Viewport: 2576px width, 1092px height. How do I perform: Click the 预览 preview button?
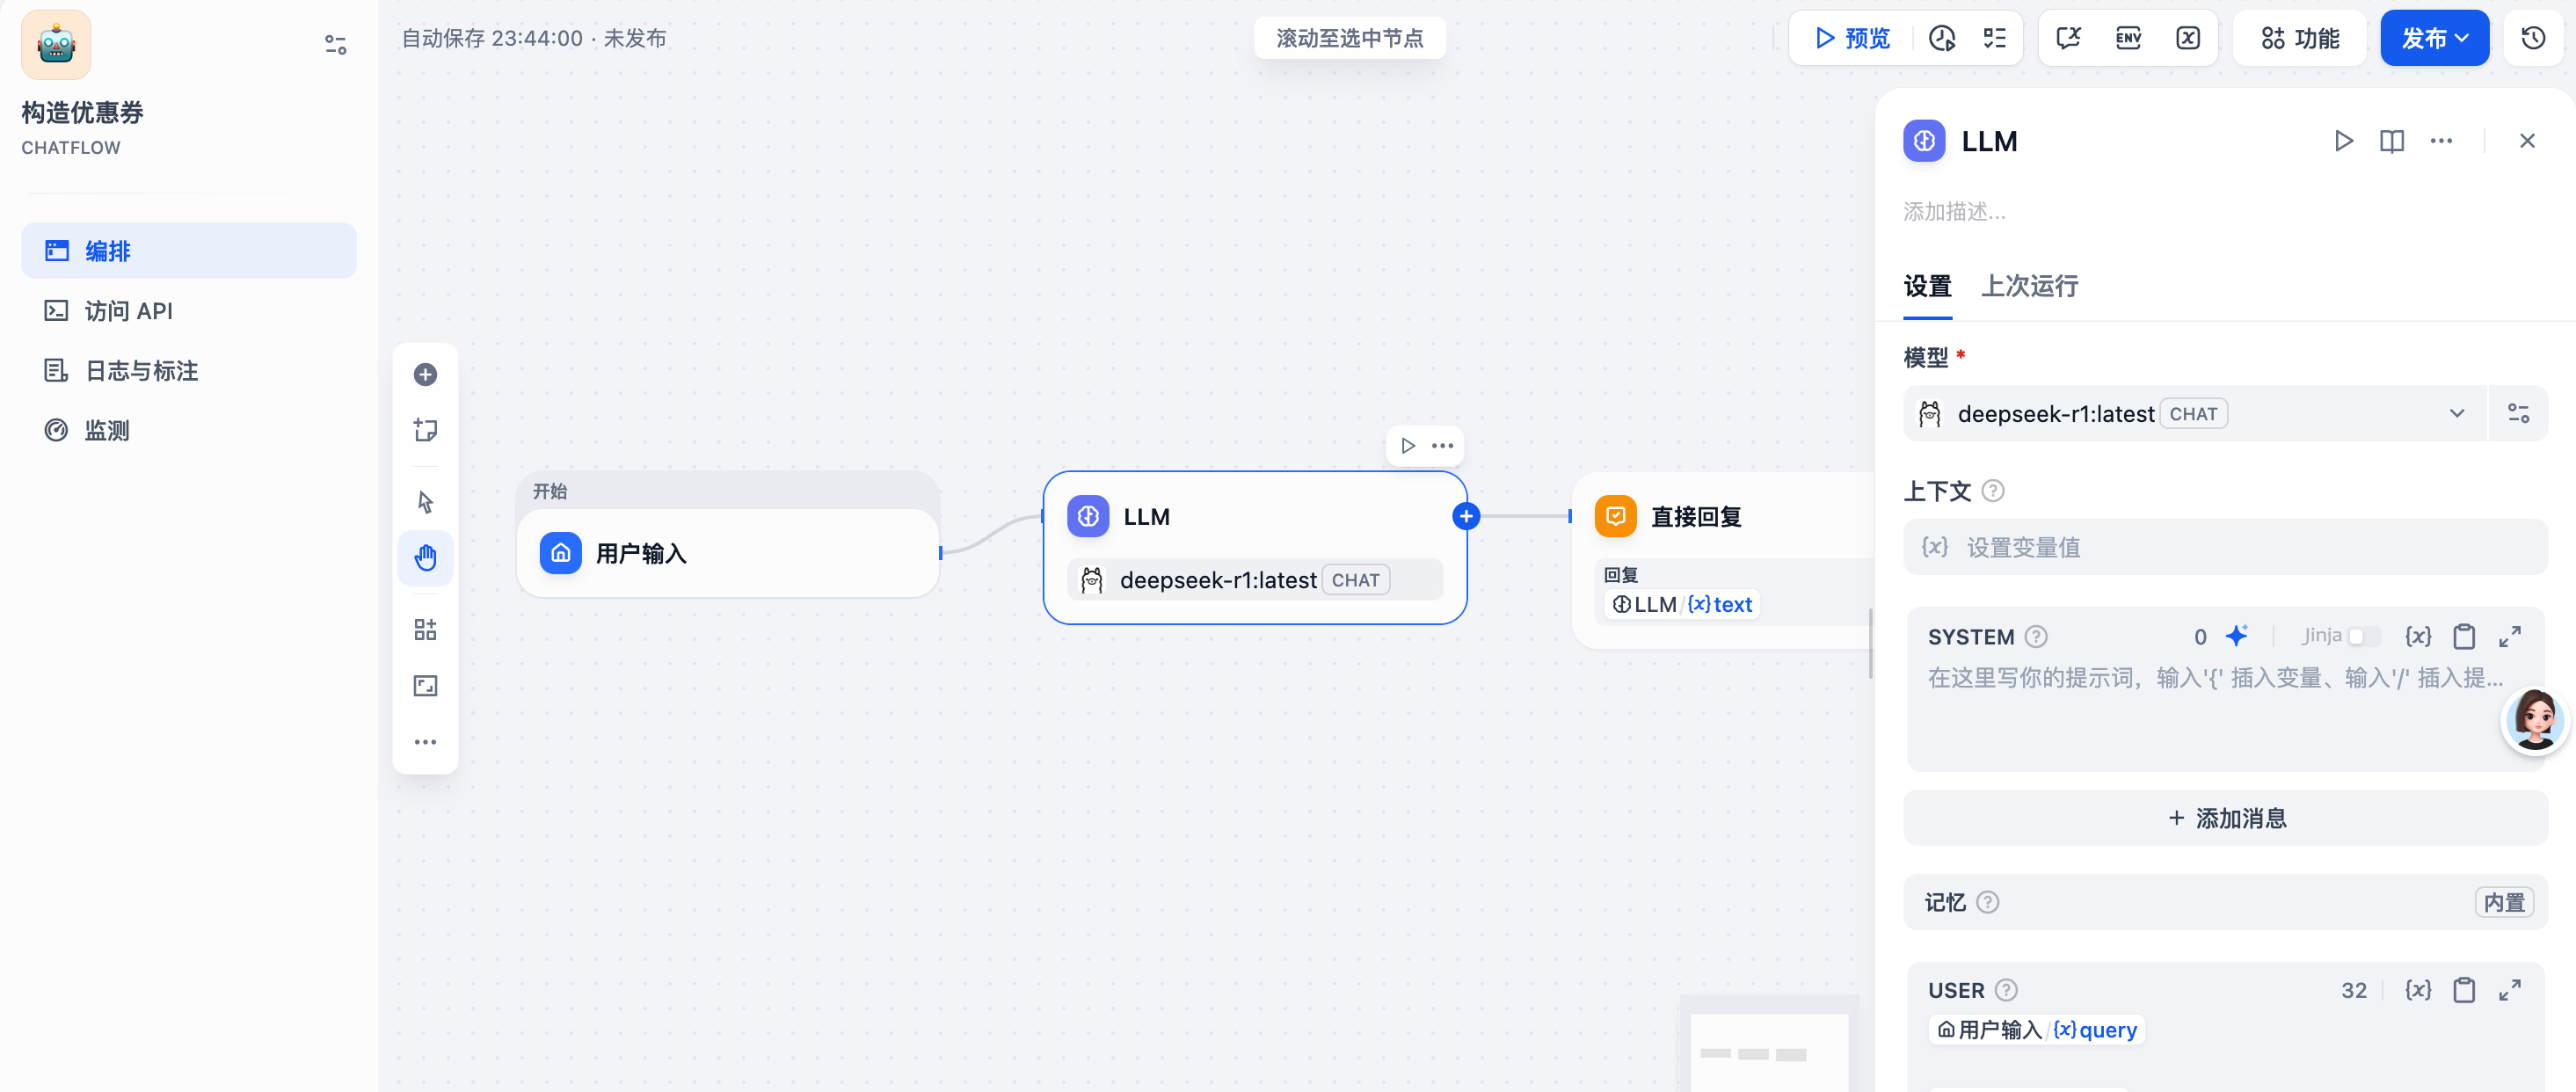click(1853, 38)
